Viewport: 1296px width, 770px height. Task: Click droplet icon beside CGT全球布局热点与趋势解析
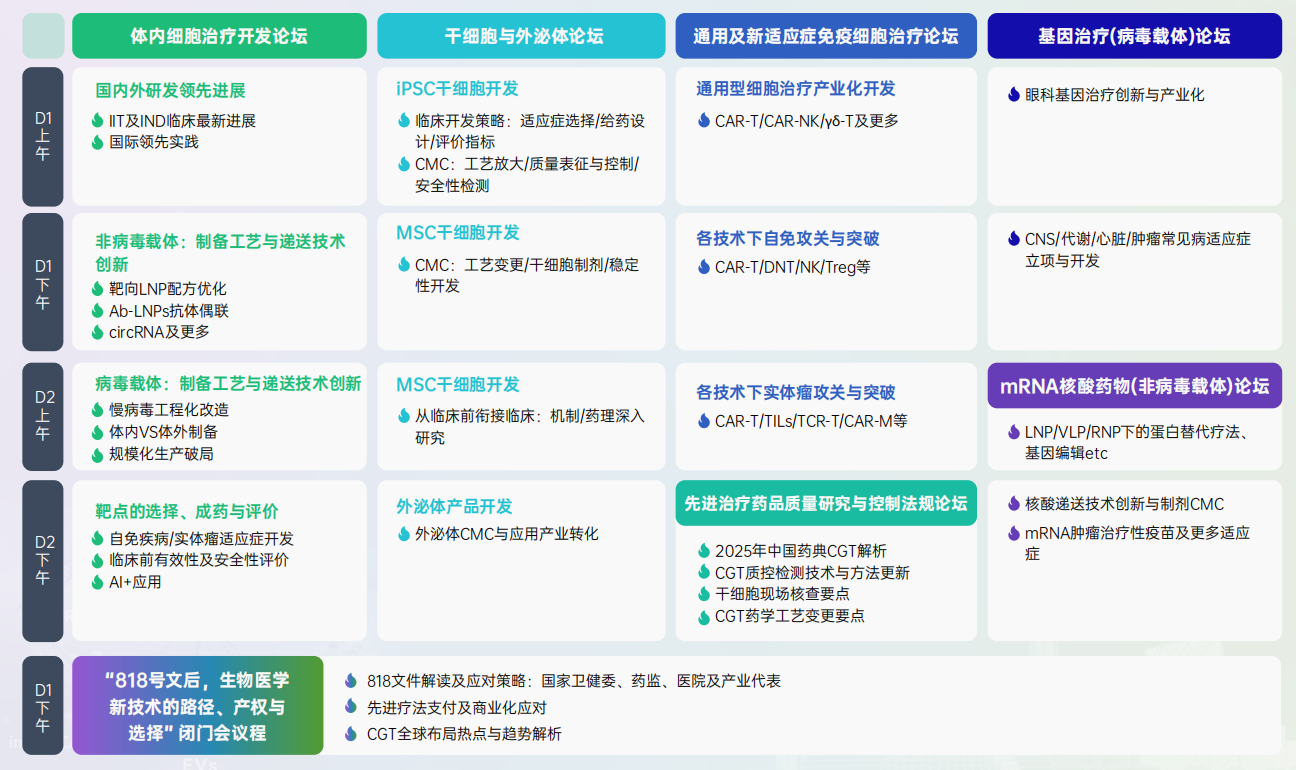[350, 733]
